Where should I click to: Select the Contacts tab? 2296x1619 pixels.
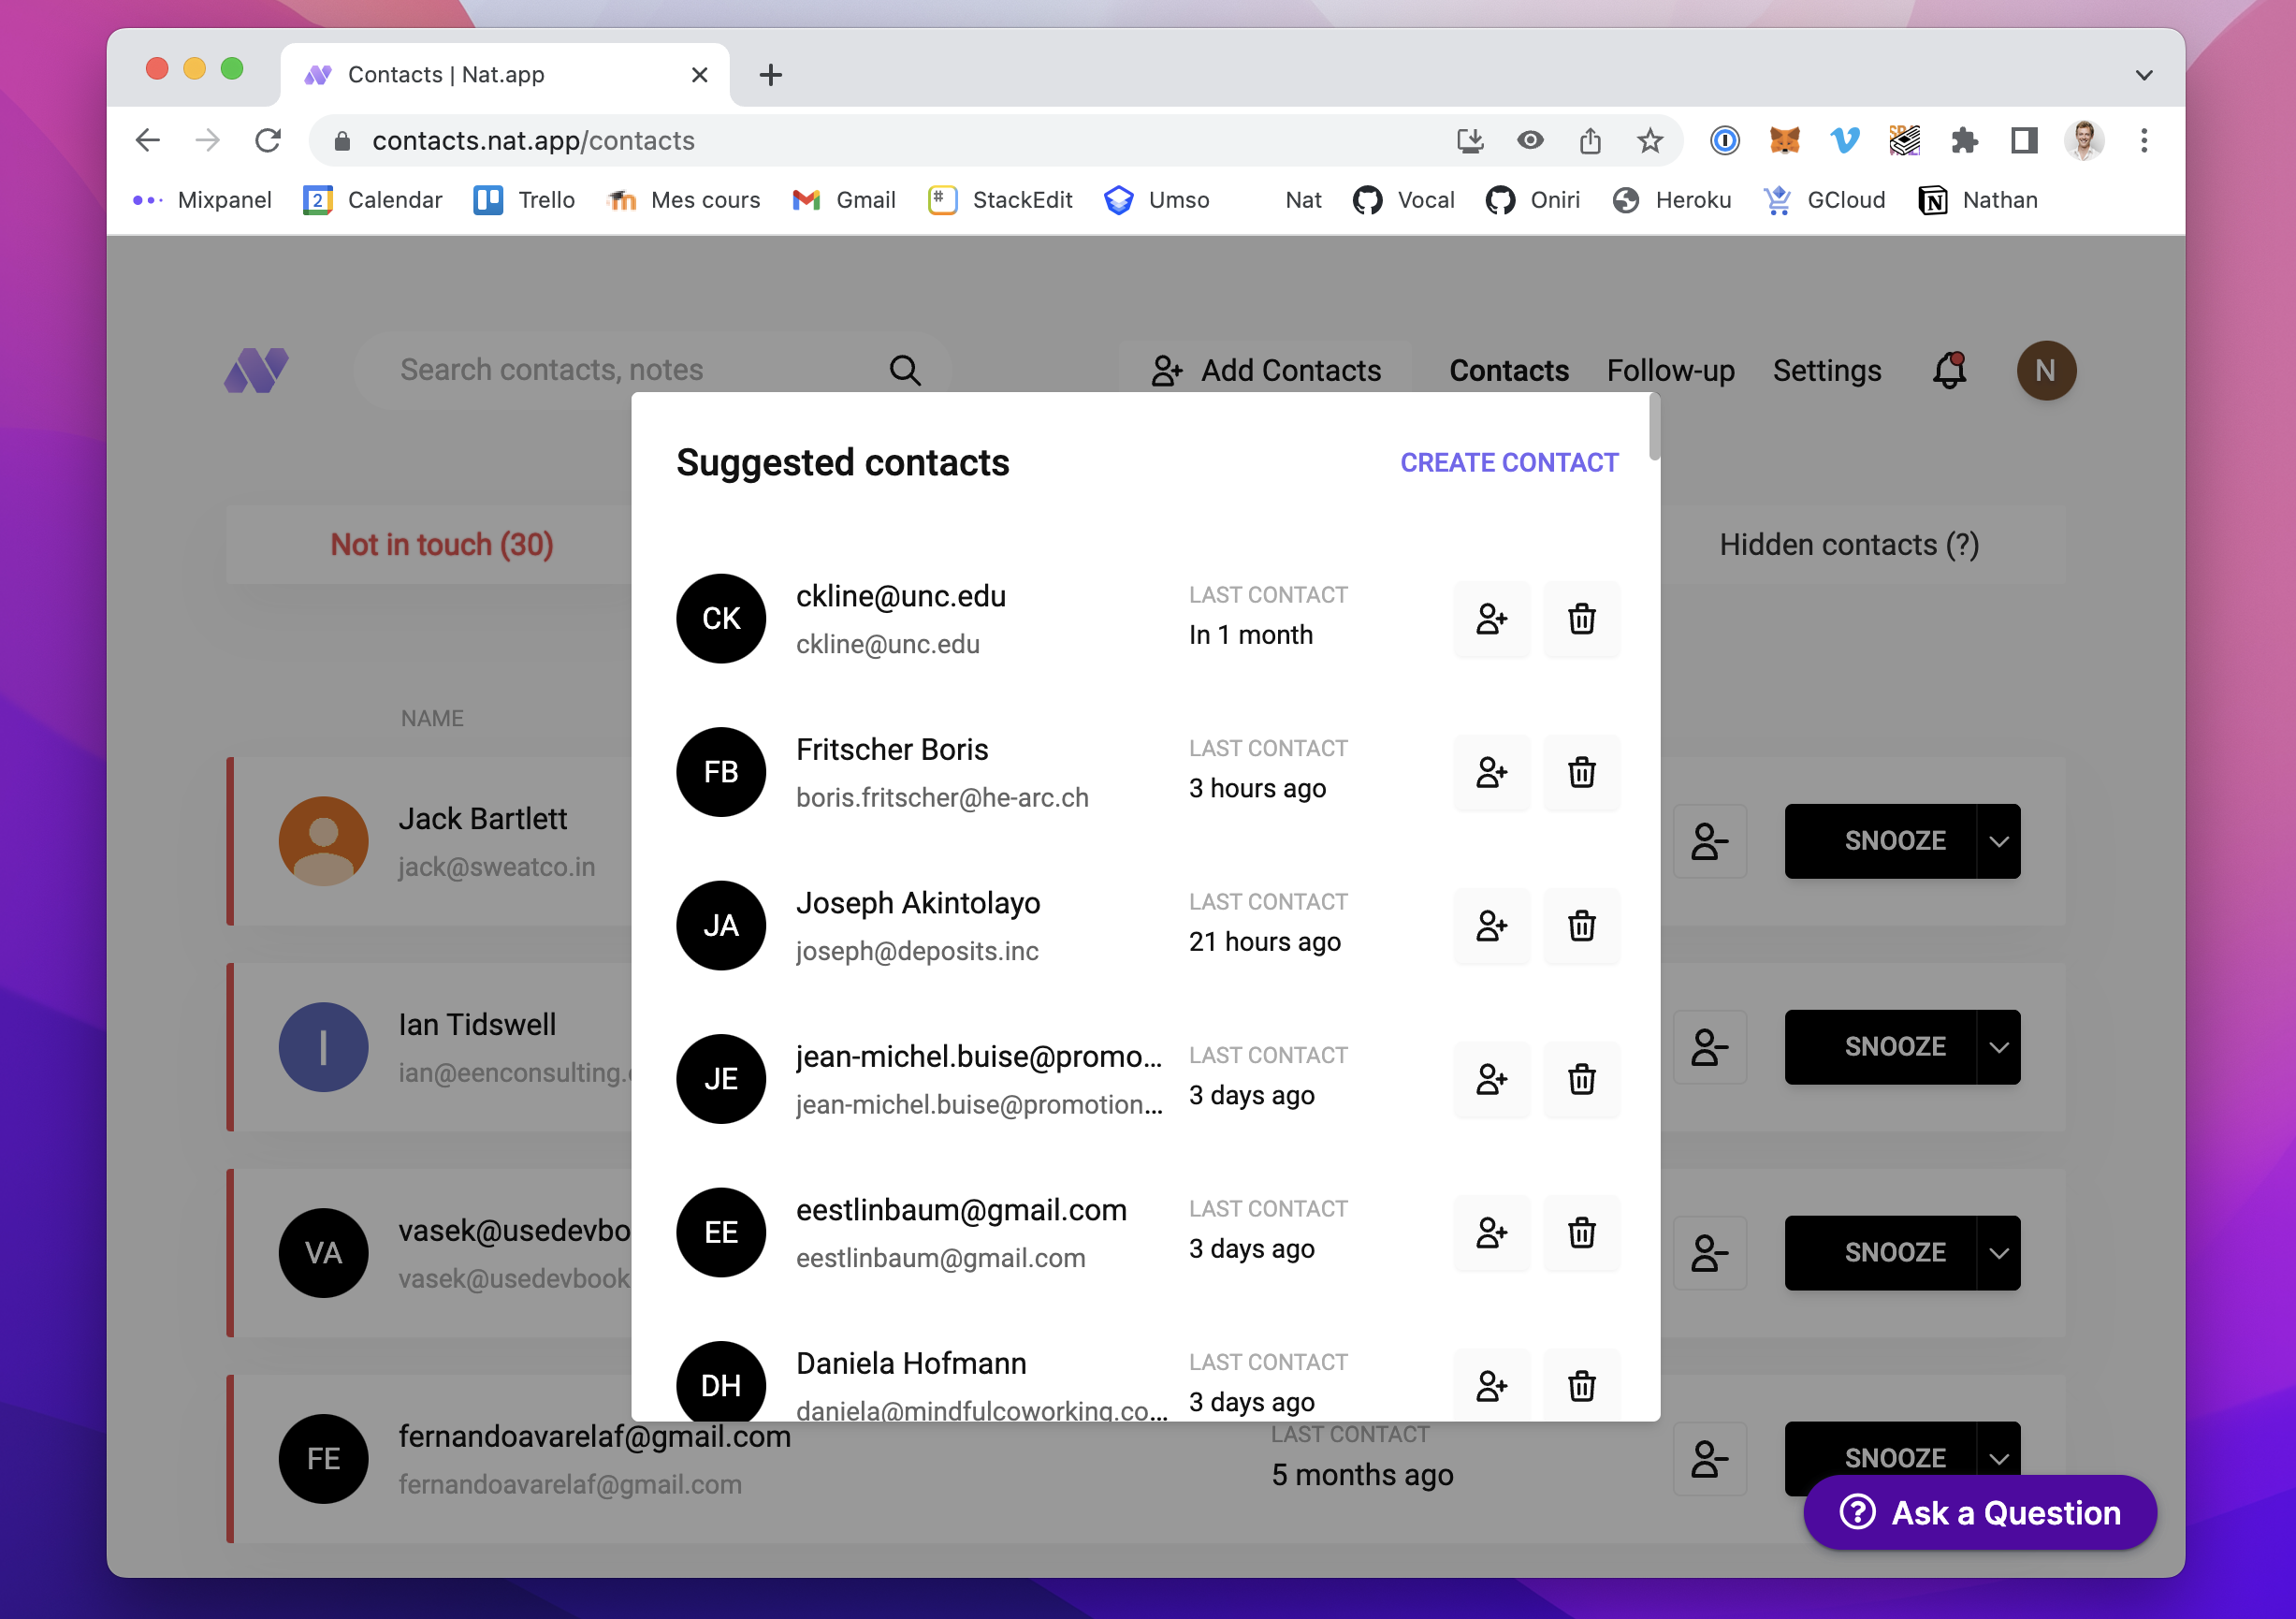click(x=1508, y=370)
